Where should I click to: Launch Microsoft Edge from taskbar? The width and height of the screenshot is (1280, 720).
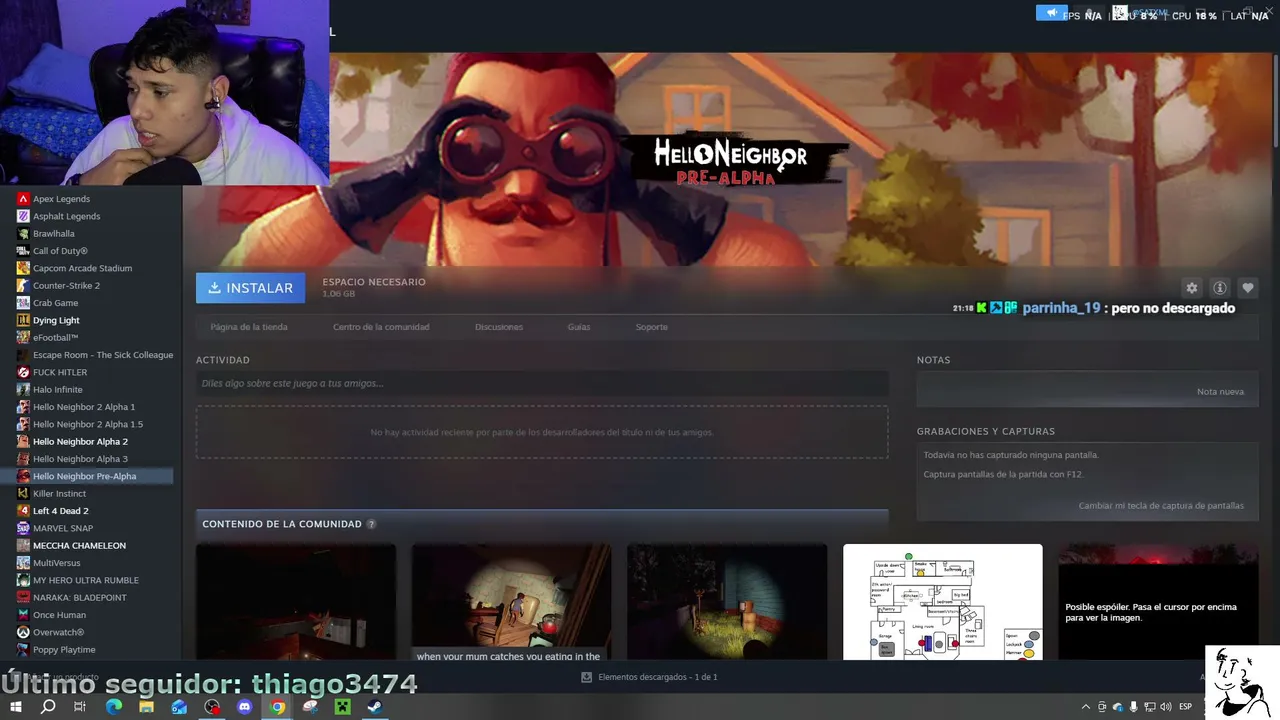pos(113,707)
